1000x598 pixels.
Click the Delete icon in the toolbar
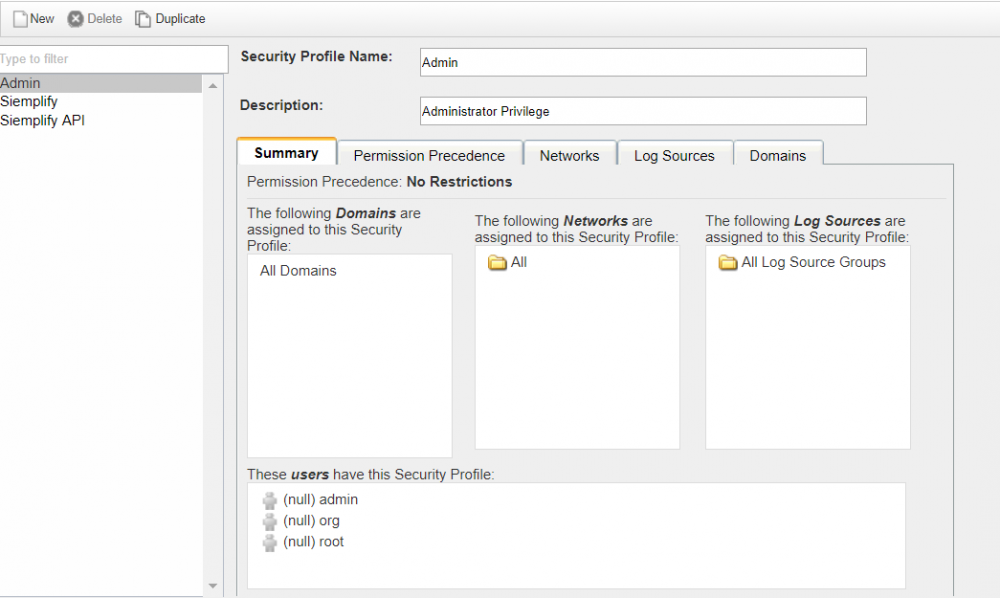click(x=75, y=18)
